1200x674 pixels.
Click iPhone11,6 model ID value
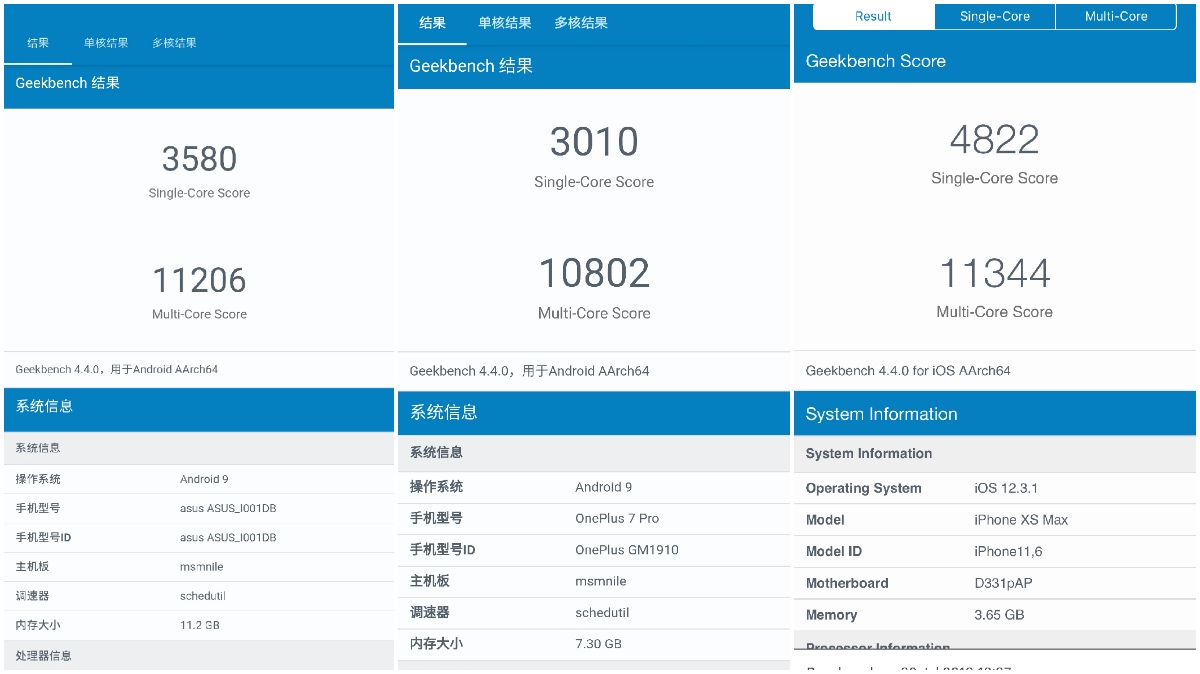1008,551
